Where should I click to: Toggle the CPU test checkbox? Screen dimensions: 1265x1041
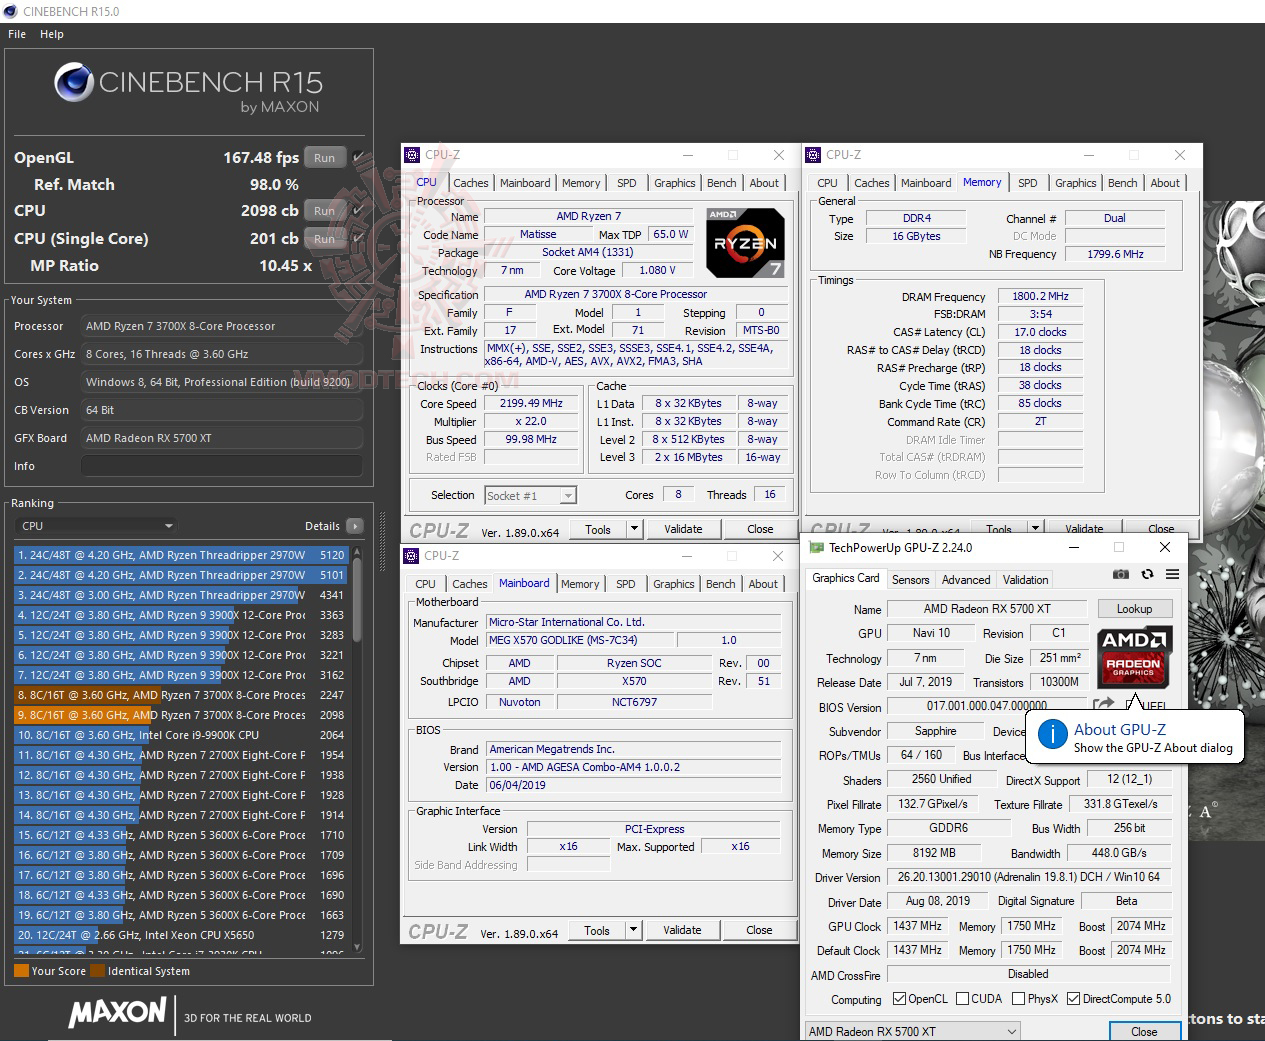pos(358,211)
